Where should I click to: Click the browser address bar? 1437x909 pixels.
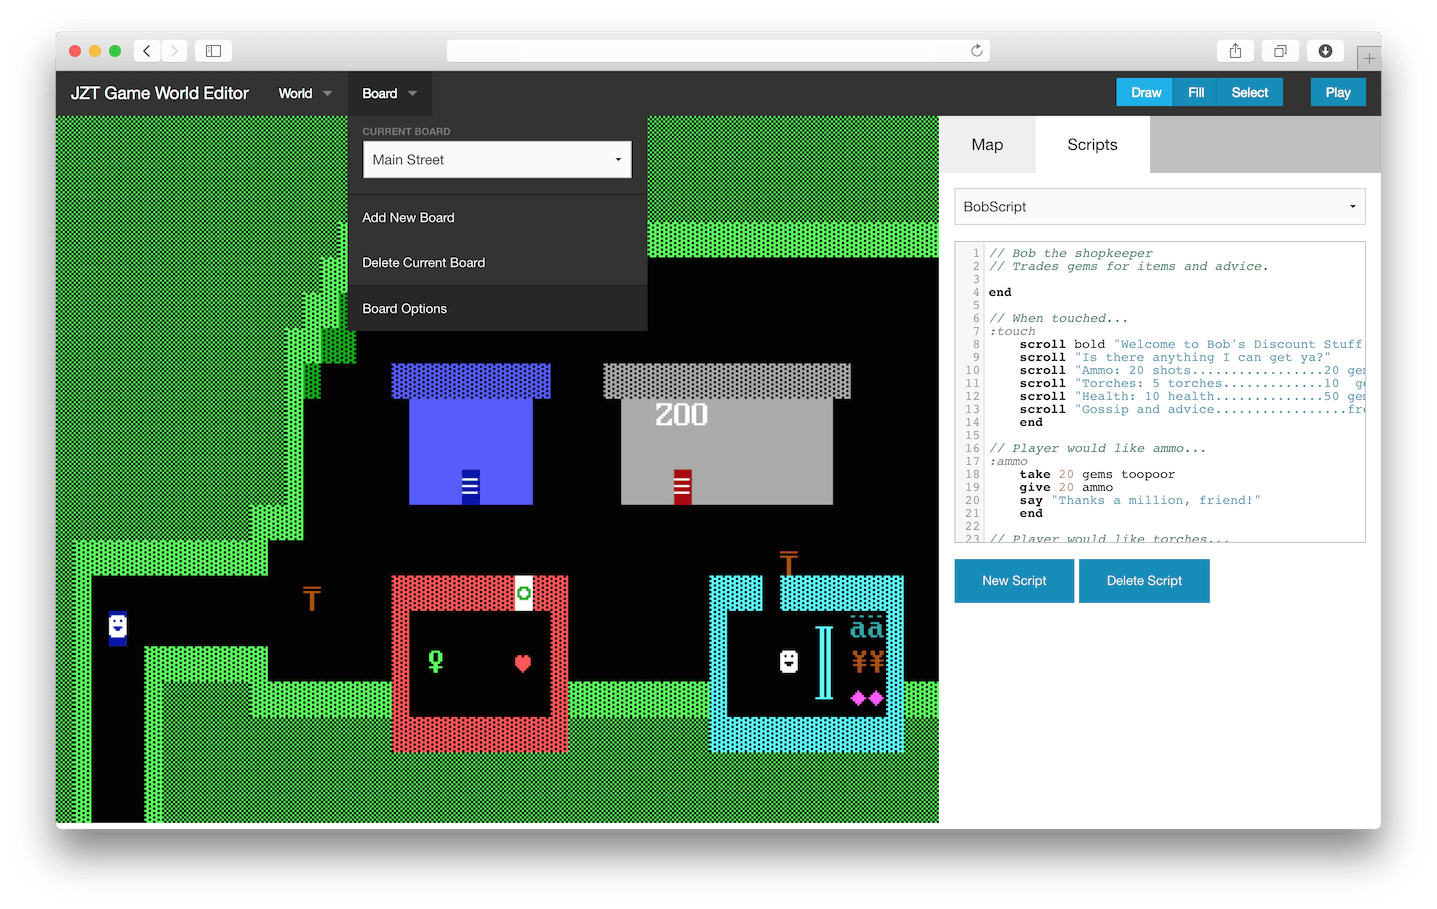tap(718, 51)
